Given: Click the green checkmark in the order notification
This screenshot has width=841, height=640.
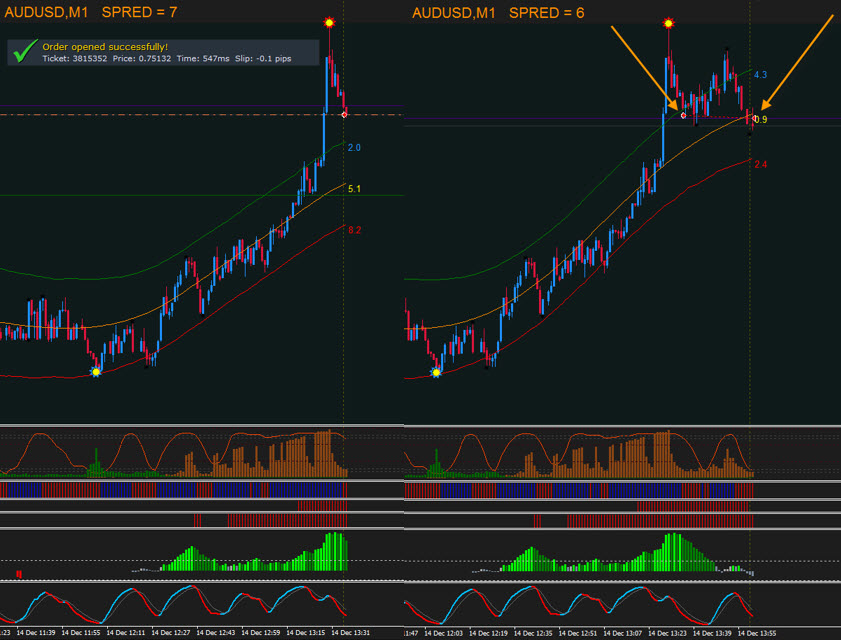Looking at the screenshot, I should (x=25, y=51).
